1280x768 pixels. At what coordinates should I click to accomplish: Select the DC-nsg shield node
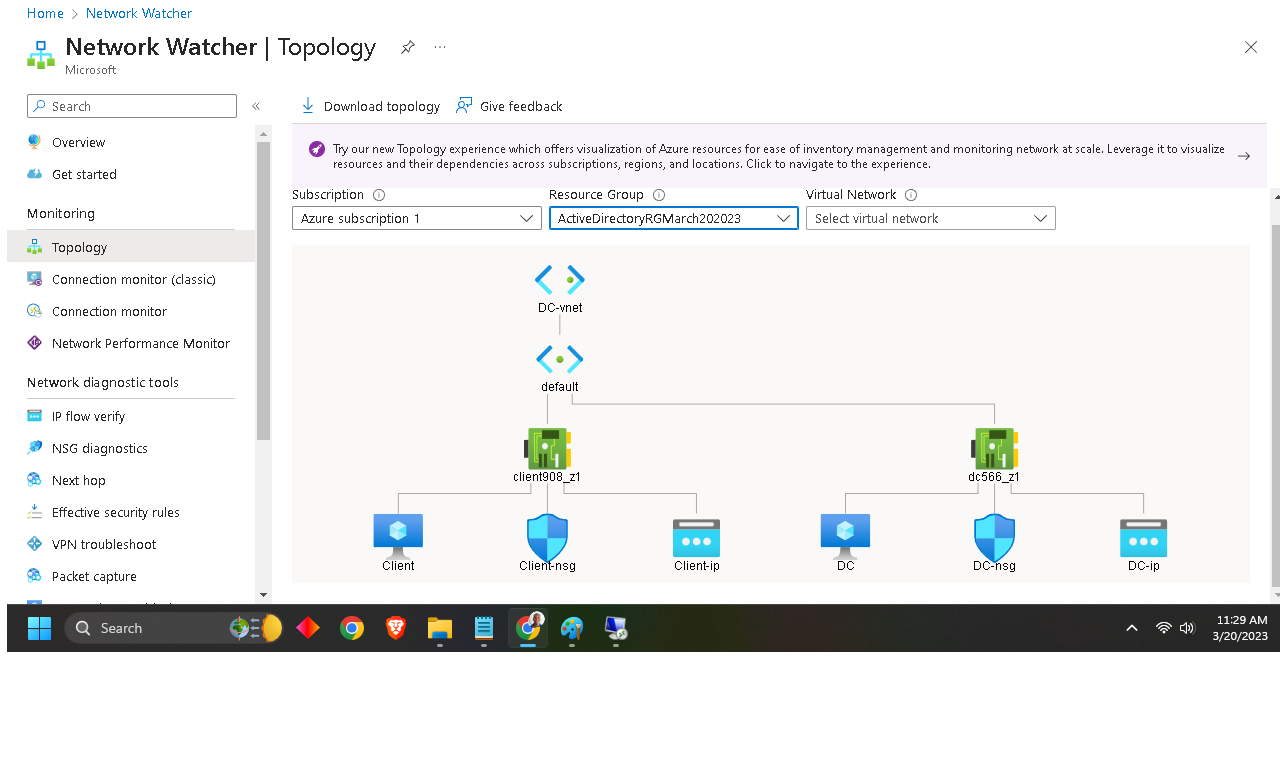click(x=994, y=538)
